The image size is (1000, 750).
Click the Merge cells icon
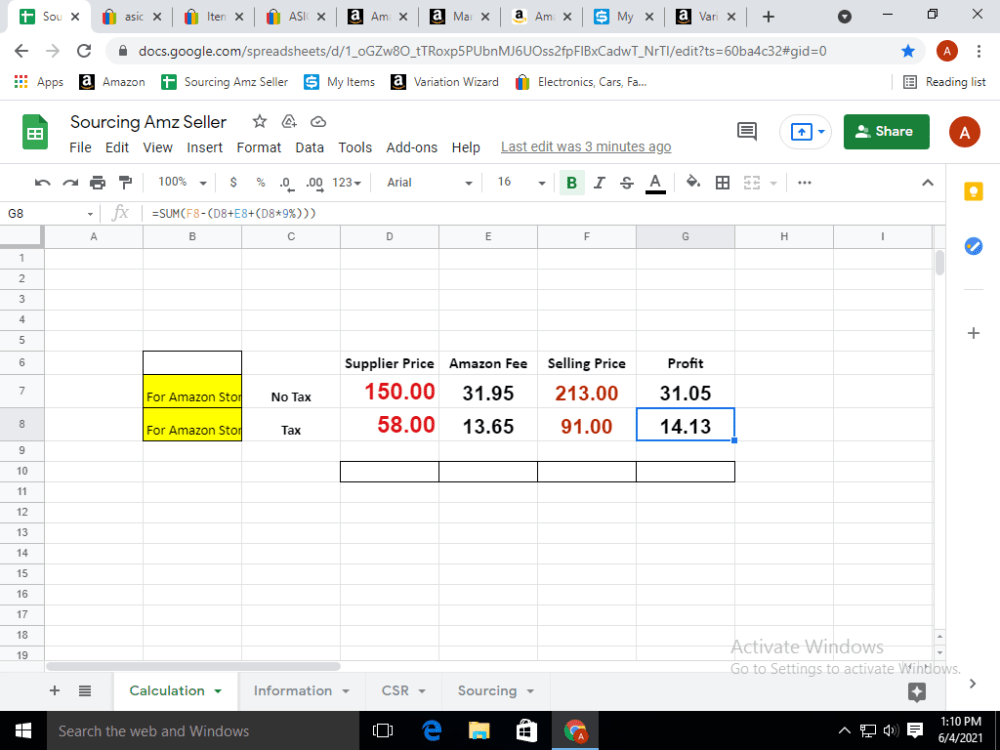coord(752,183)
